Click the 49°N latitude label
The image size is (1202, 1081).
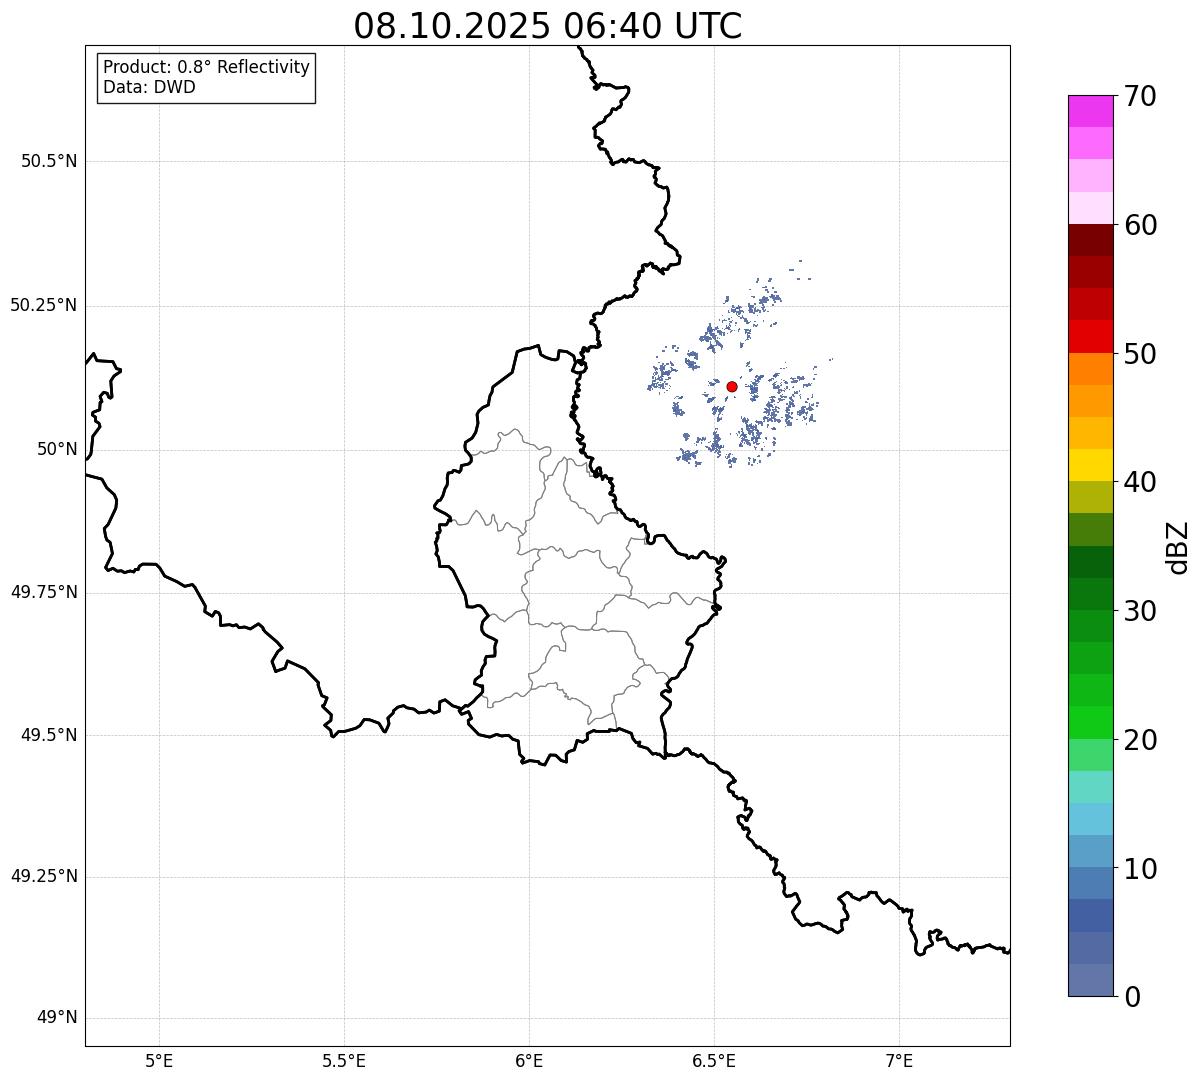coord(57,1017)
